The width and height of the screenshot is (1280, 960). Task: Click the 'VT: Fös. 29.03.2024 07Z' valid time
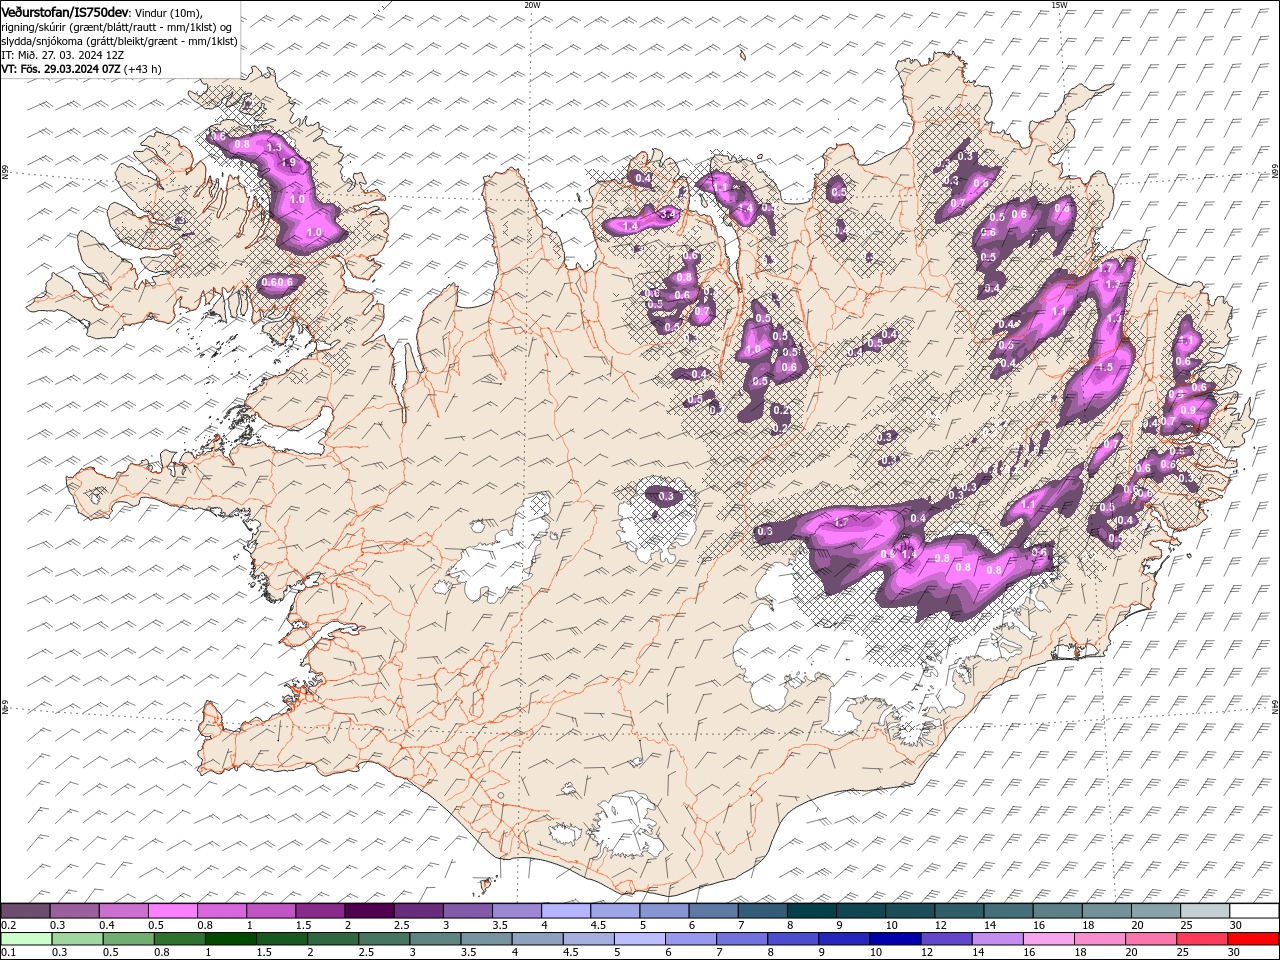click(61, 69)
